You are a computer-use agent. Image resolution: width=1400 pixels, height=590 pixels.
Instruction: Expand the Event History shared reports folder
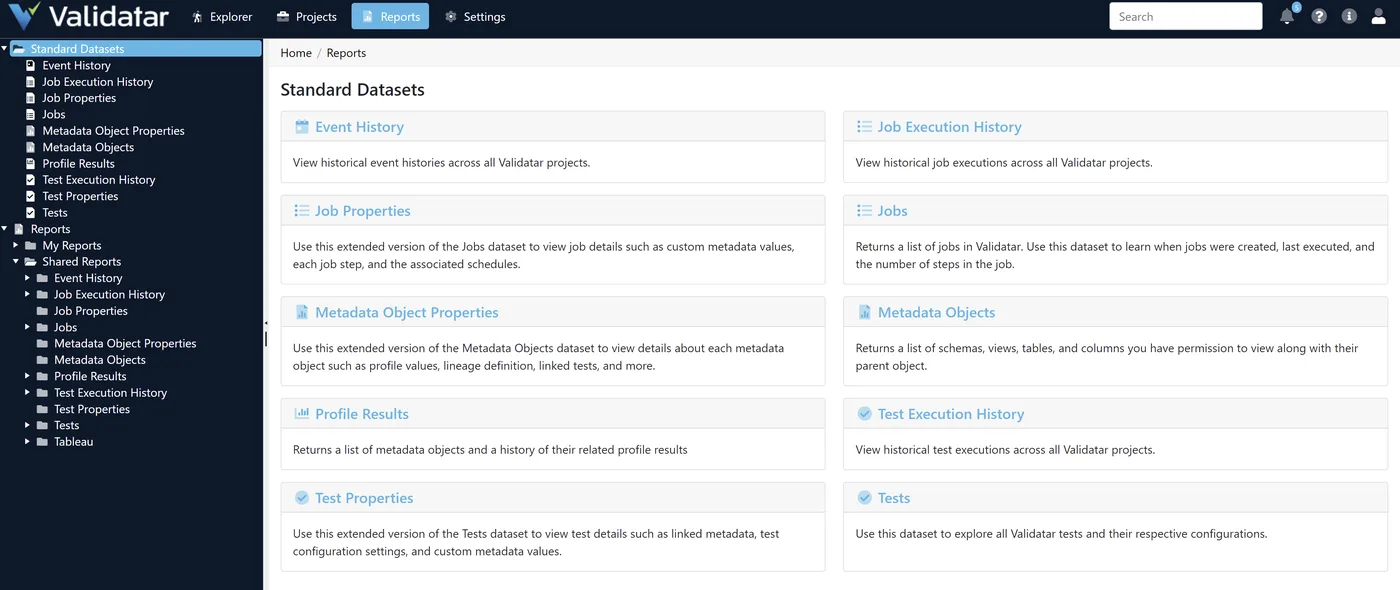tap(28, 278)
